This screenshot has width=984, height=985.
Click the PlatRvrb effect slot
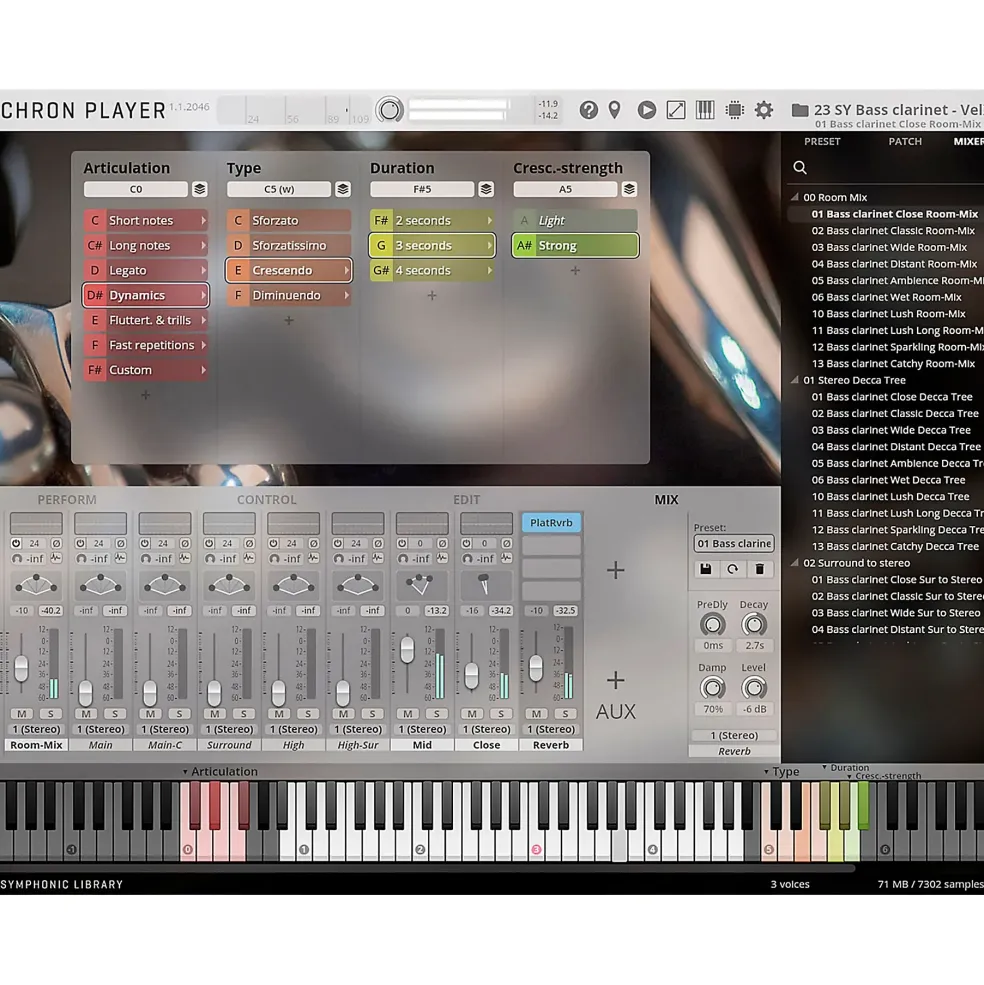[551, 523]
